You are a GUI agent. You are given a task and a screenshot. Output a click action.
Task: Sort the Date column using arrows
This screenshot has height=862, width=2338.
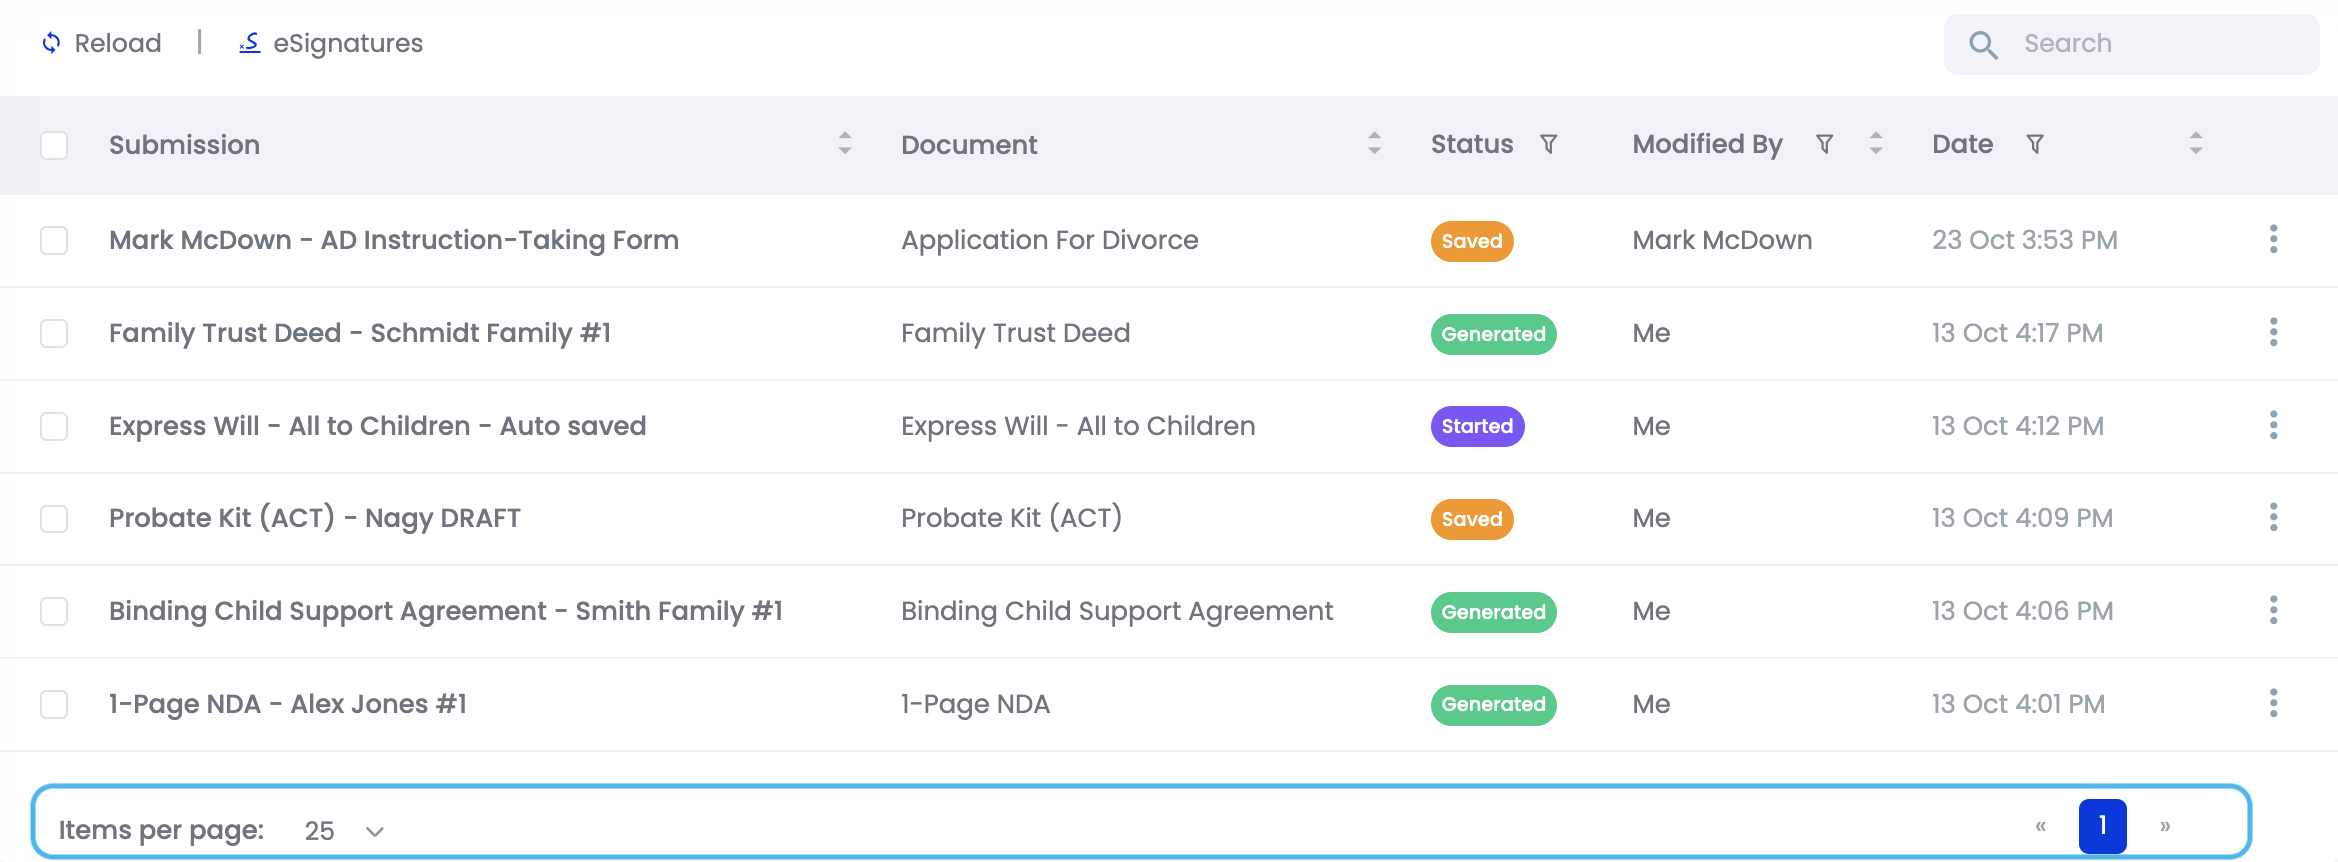(2195, 143)
